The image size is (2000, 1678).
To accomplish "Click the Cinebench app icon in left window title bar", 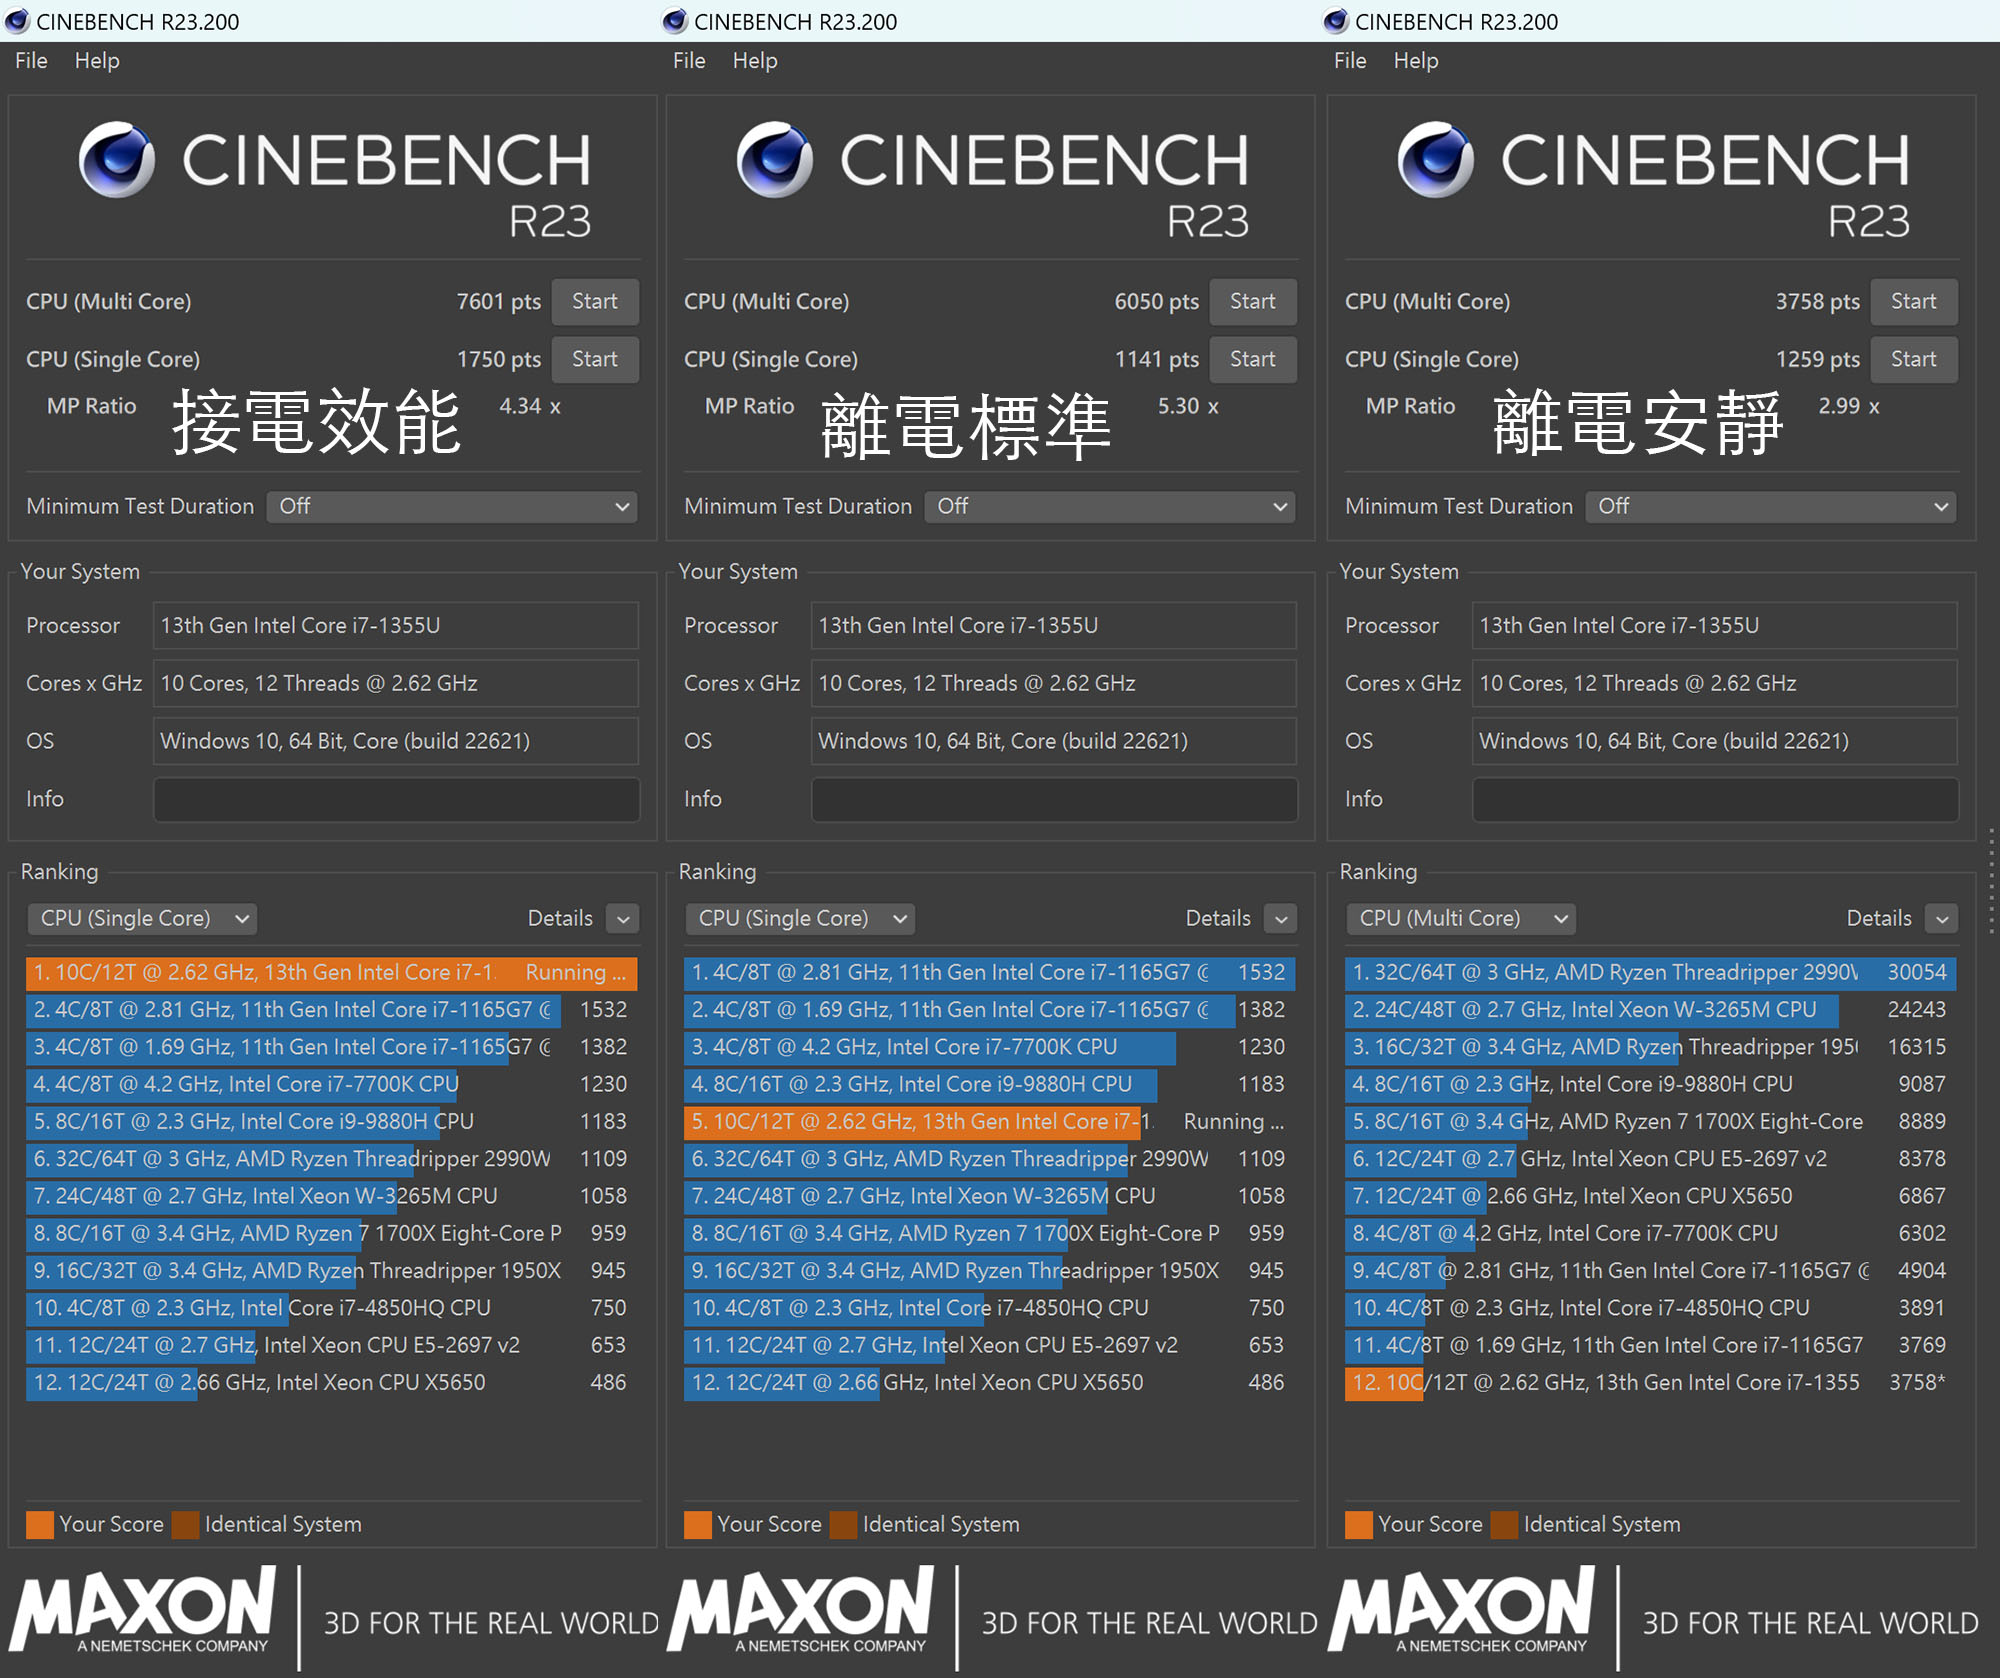I will (17, 21).
